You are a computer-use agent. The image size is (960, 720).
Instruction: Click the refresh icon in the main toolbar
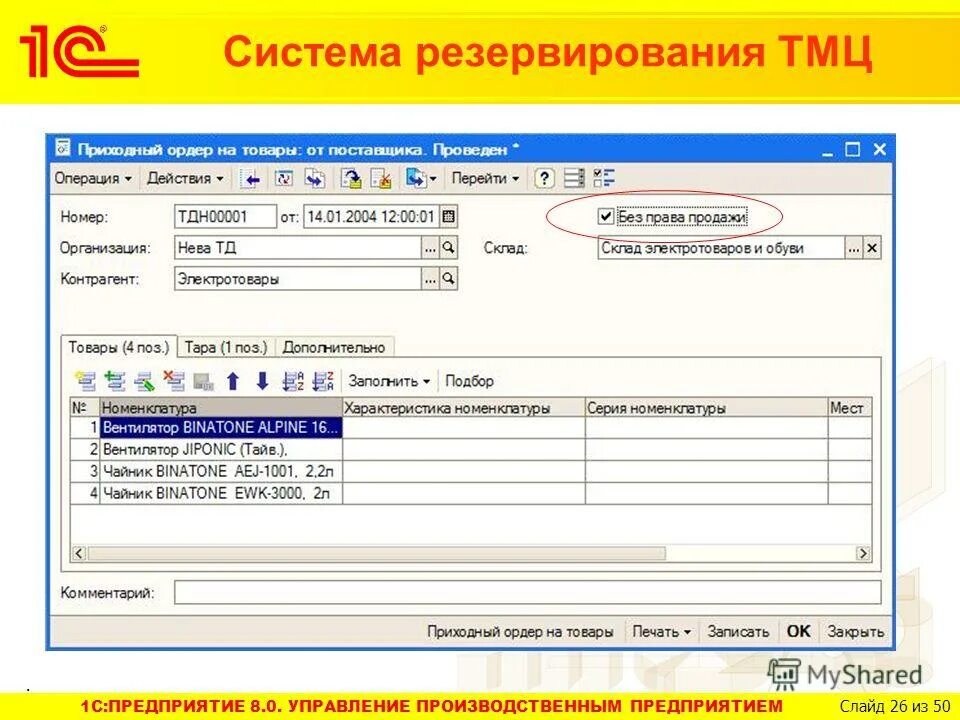(283, 179)
